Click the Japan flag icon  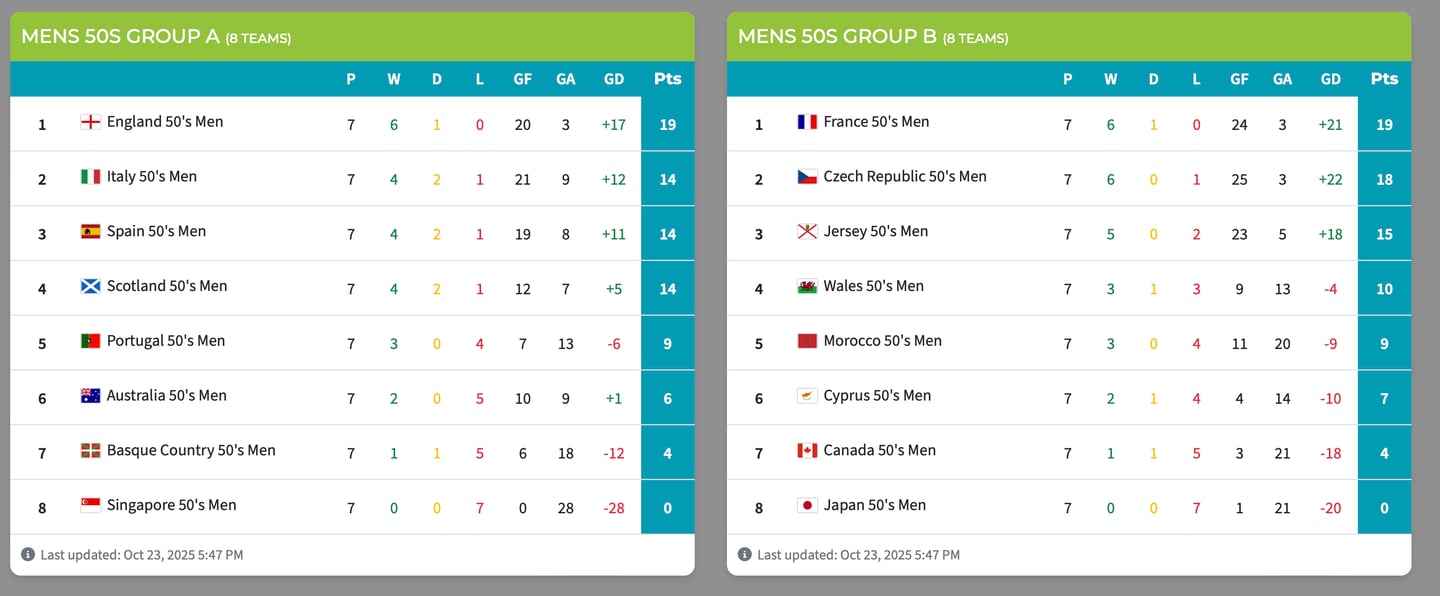(807, 505)
